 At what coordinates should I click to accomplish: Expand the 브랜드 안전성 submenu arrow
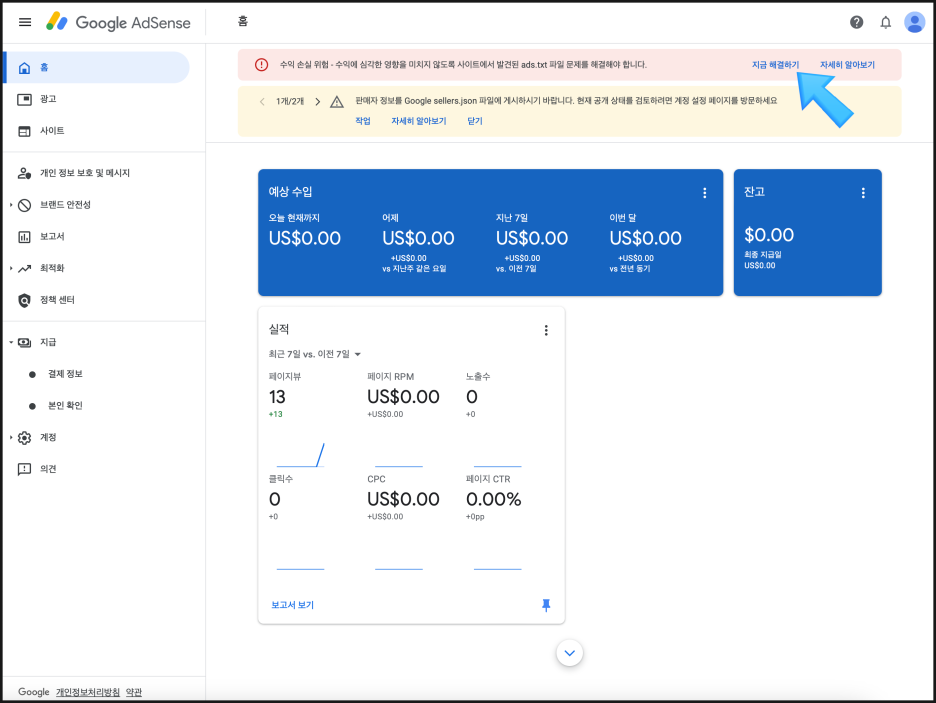click(x=11, y=205)
